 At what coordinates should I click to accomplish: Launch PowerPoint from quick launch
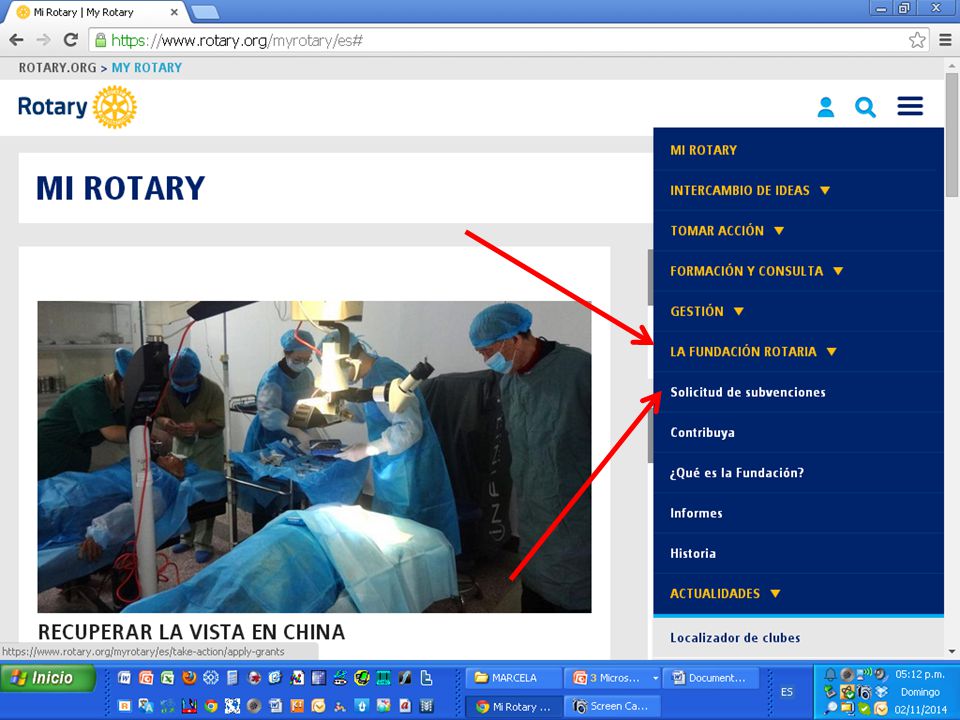click(x=146, y=677)
